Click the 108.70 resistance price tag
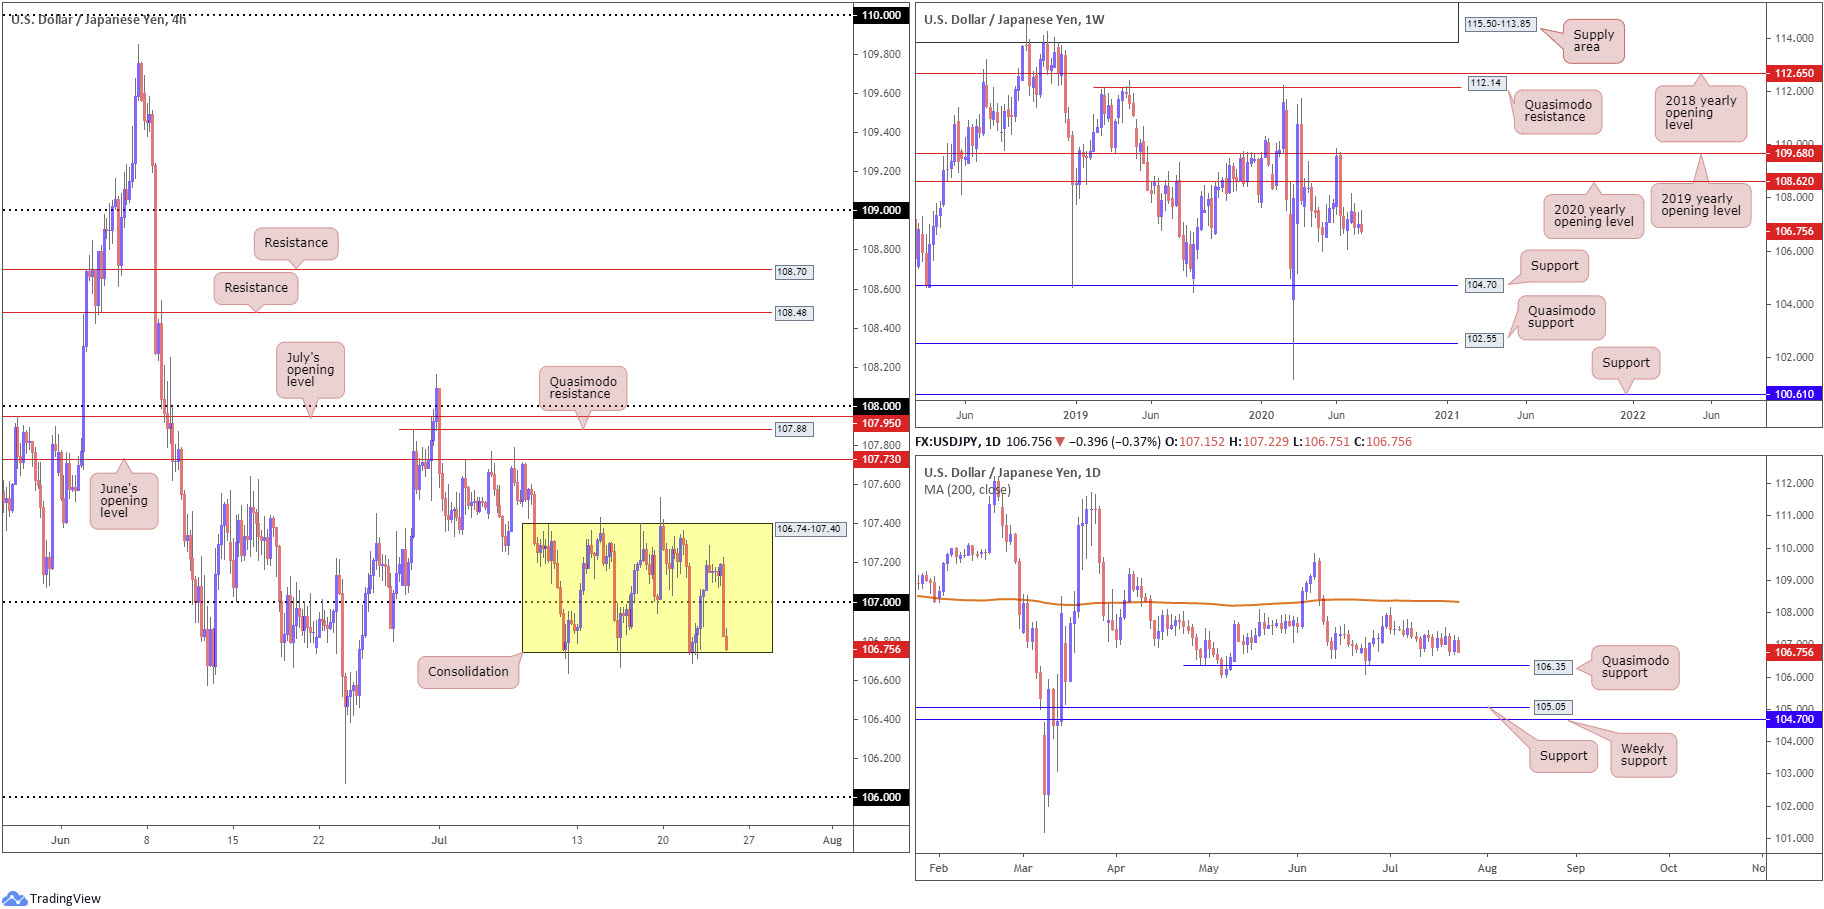 792,272
